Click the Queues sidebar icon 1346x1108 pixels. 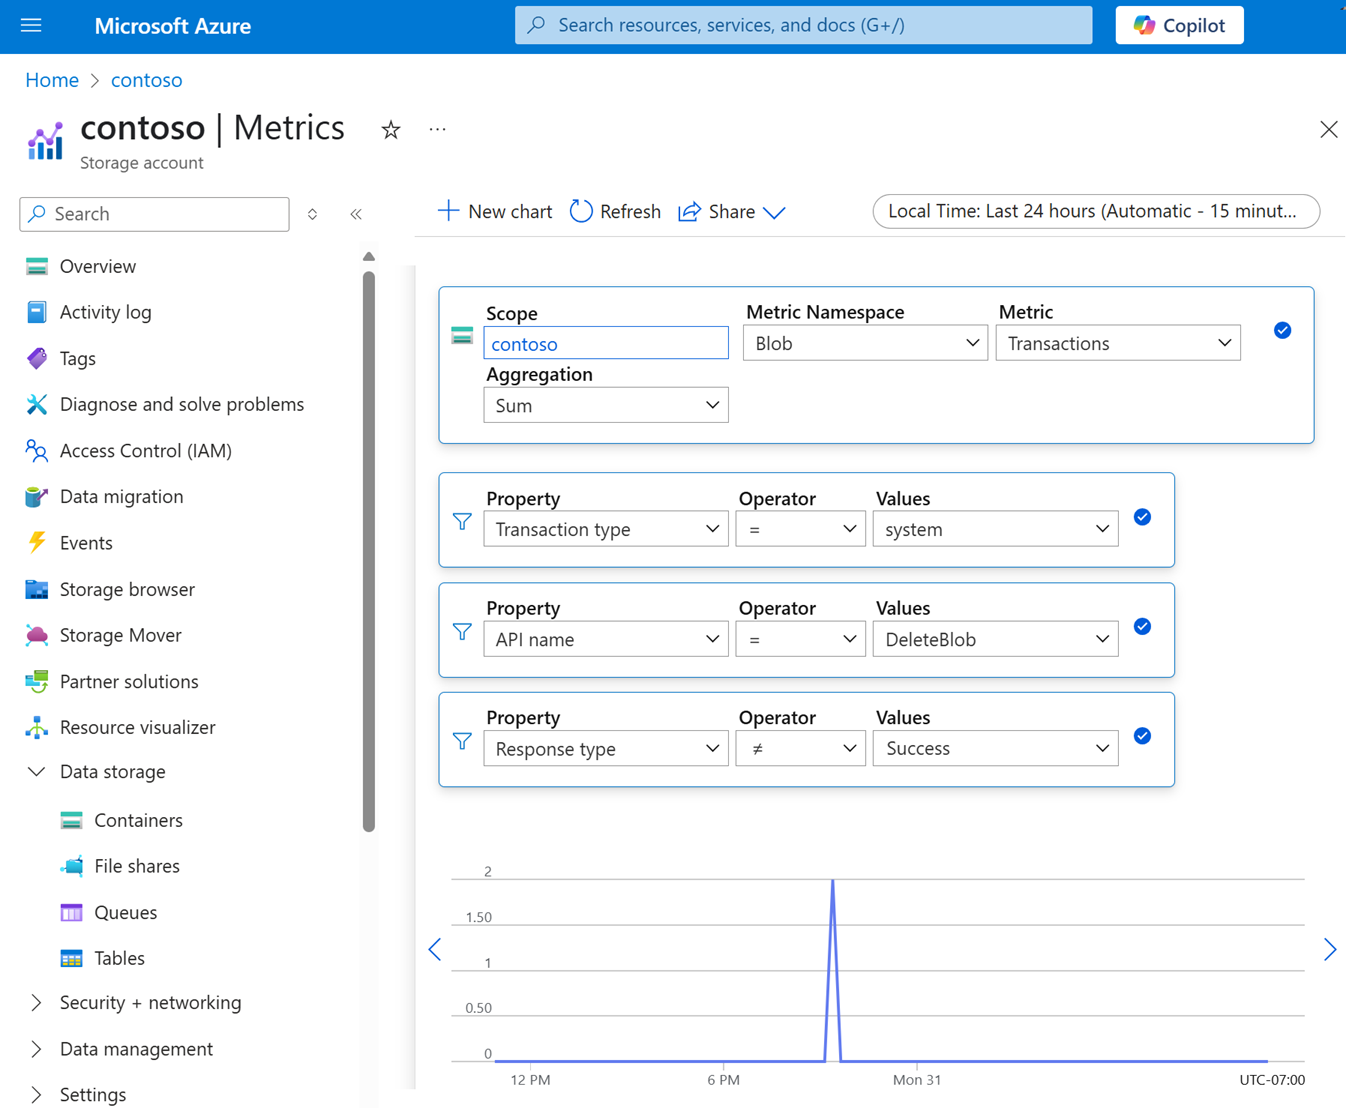71,912
